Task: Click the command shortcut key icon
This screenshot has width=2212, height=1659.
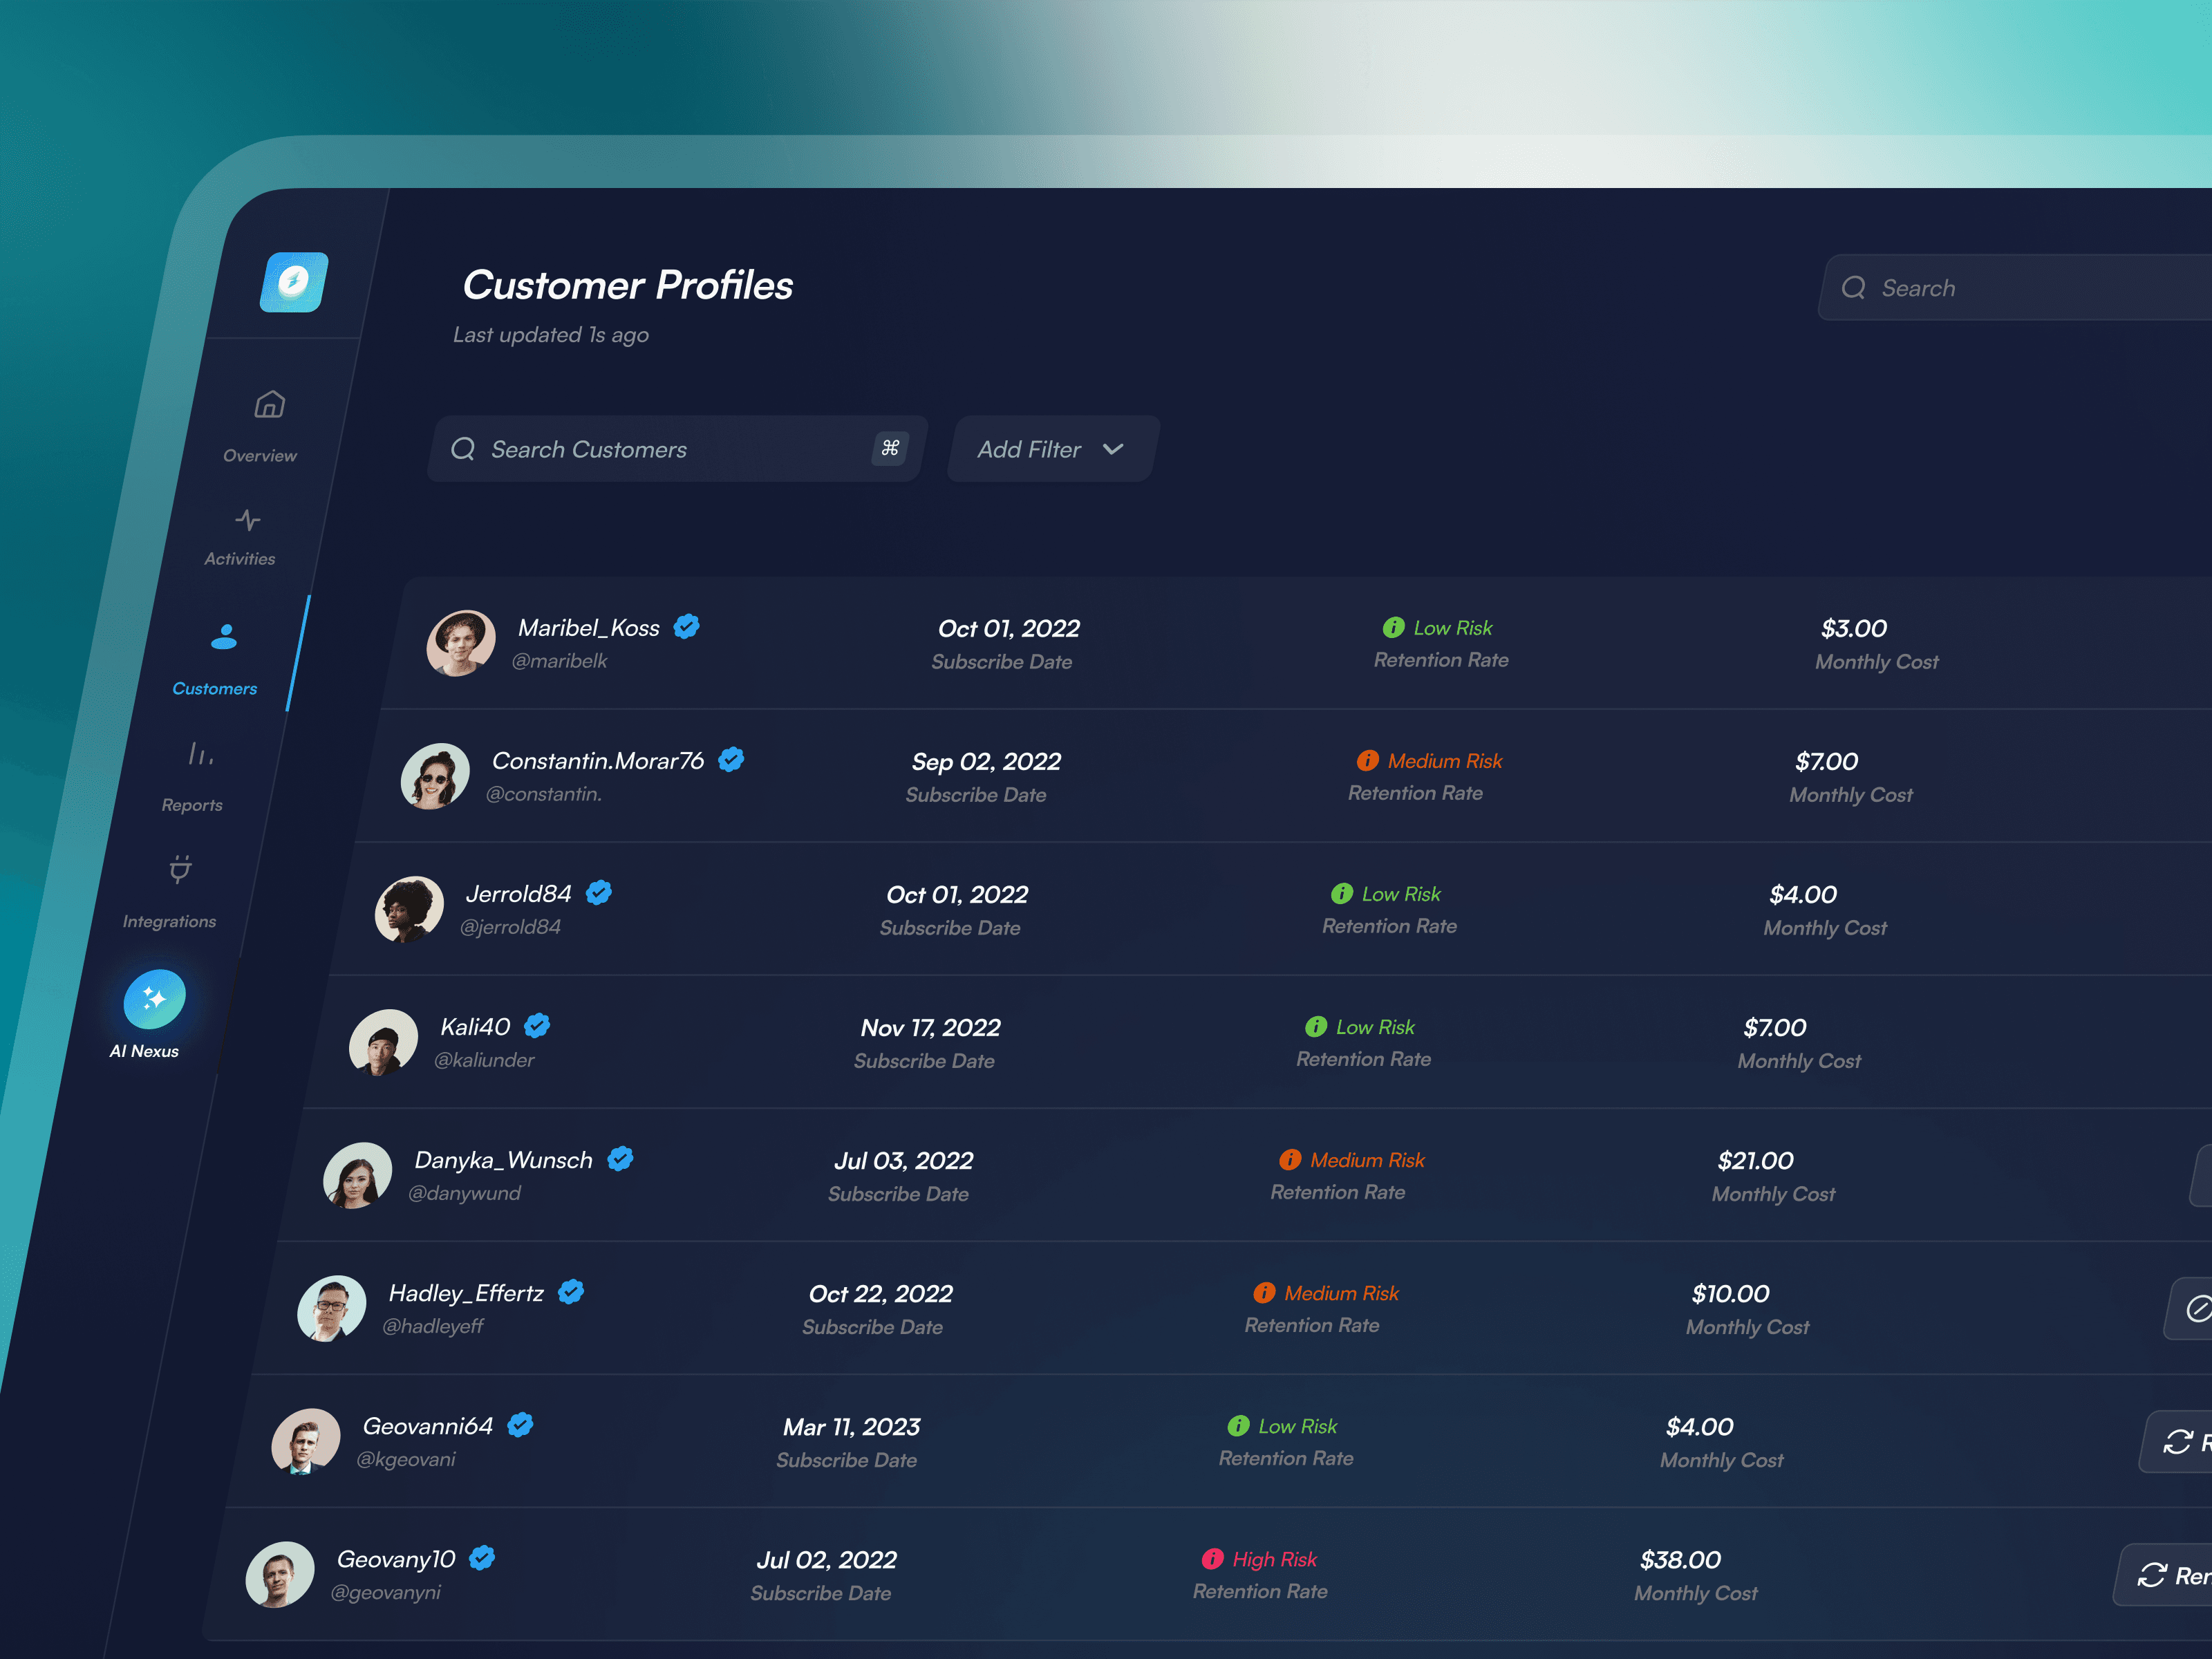Action: (x=889, y=448)
